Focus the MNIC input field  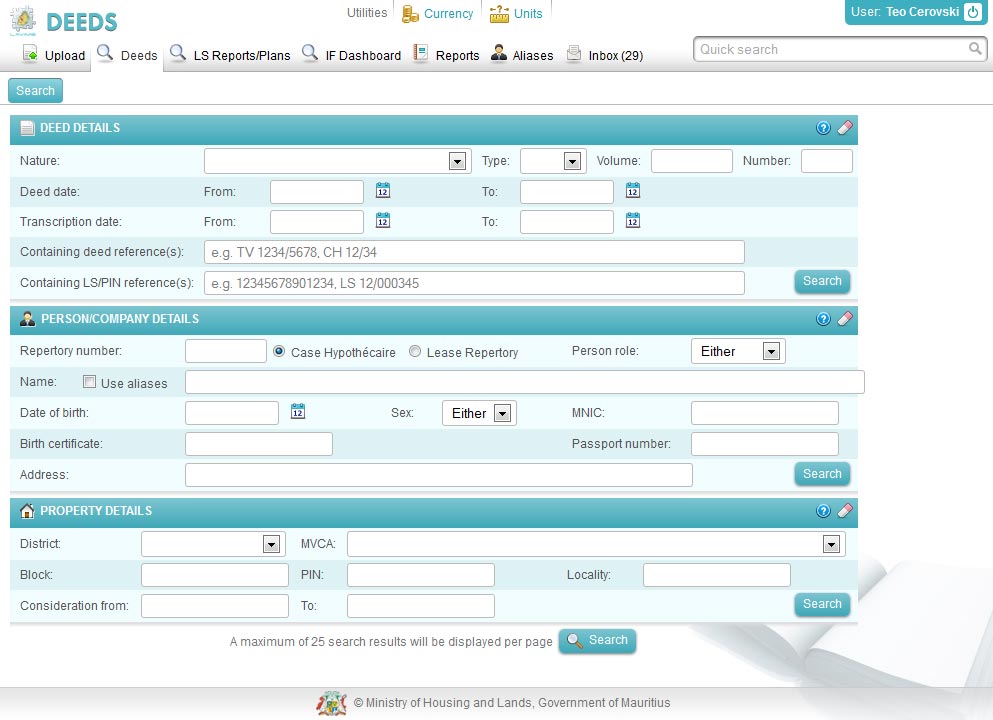pyautogui.click(x=764, y=413)
